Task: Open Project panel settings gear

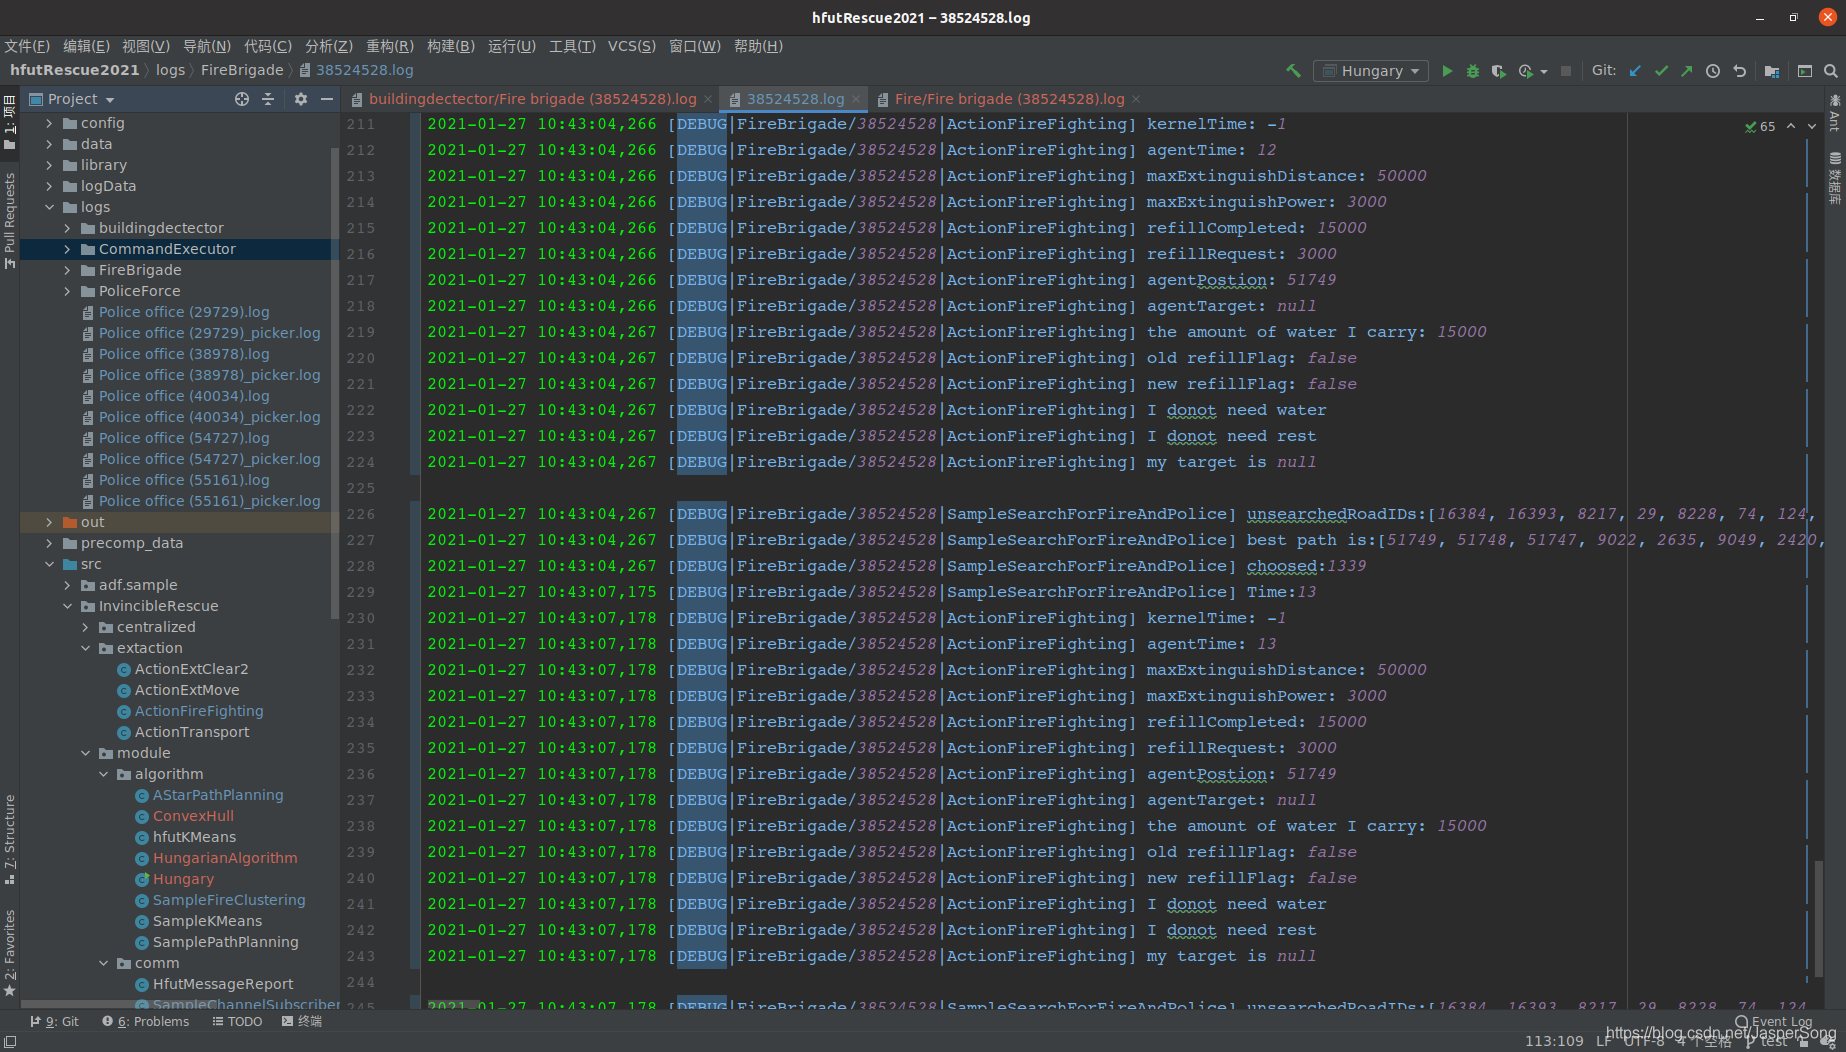Action: pos(301,99)
